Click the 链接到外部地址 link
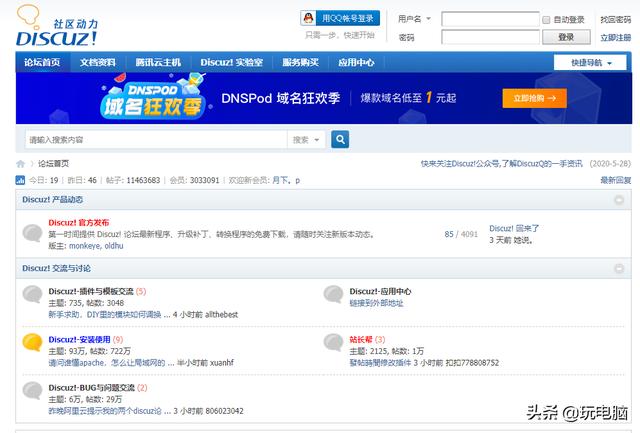 [x=376, y=303]
